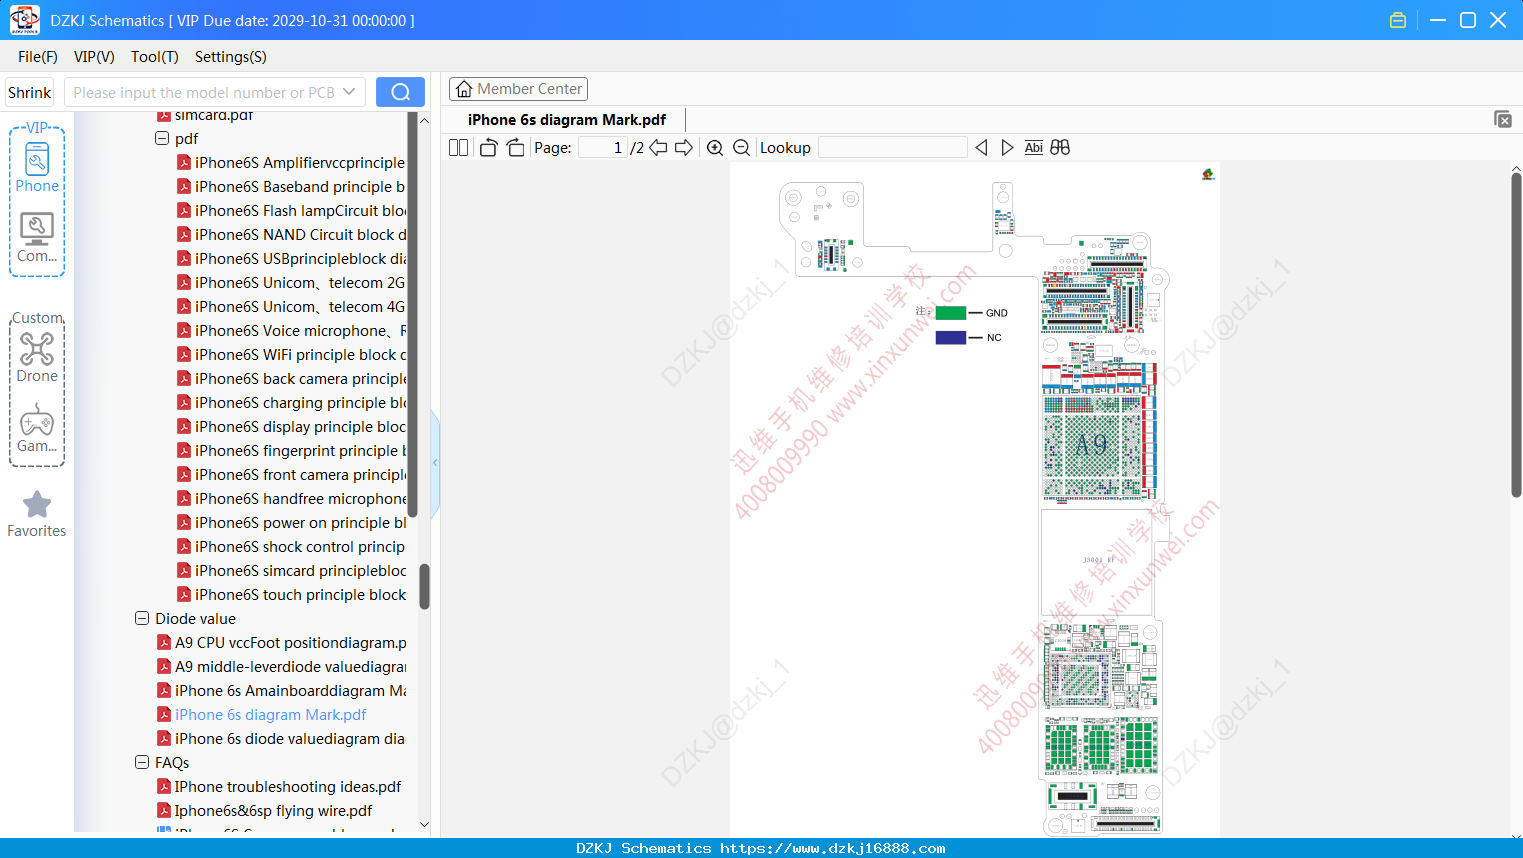Viewport: 1523px width, 858px height.
Task: Click the Lookup text field
Action: pos(892,148)
